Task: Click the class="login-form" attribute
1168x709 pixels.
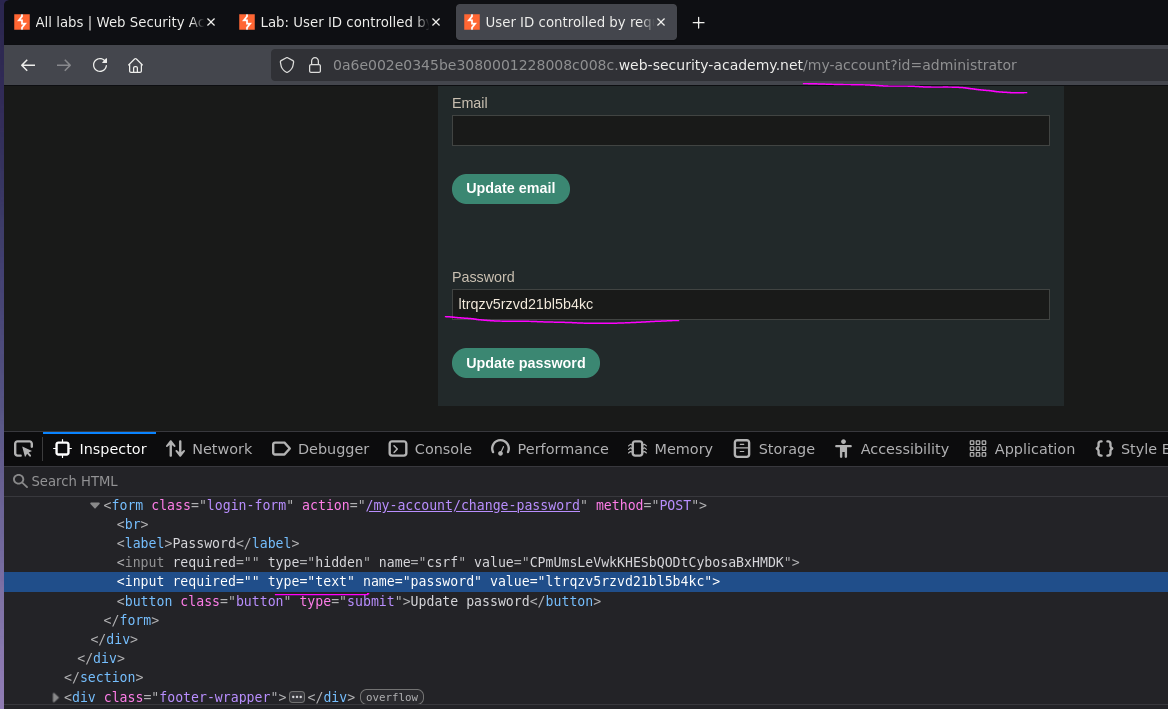Action: pos(223,506)
